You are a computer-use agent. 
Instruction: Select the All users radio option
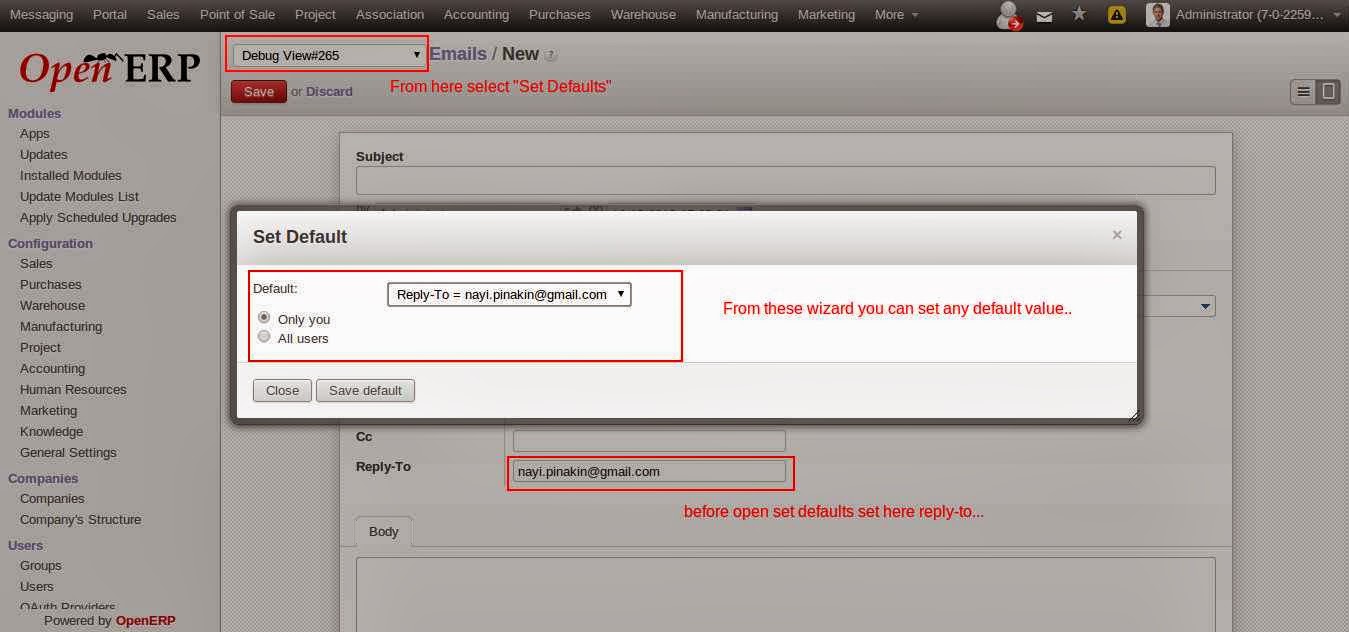point(264,337)
